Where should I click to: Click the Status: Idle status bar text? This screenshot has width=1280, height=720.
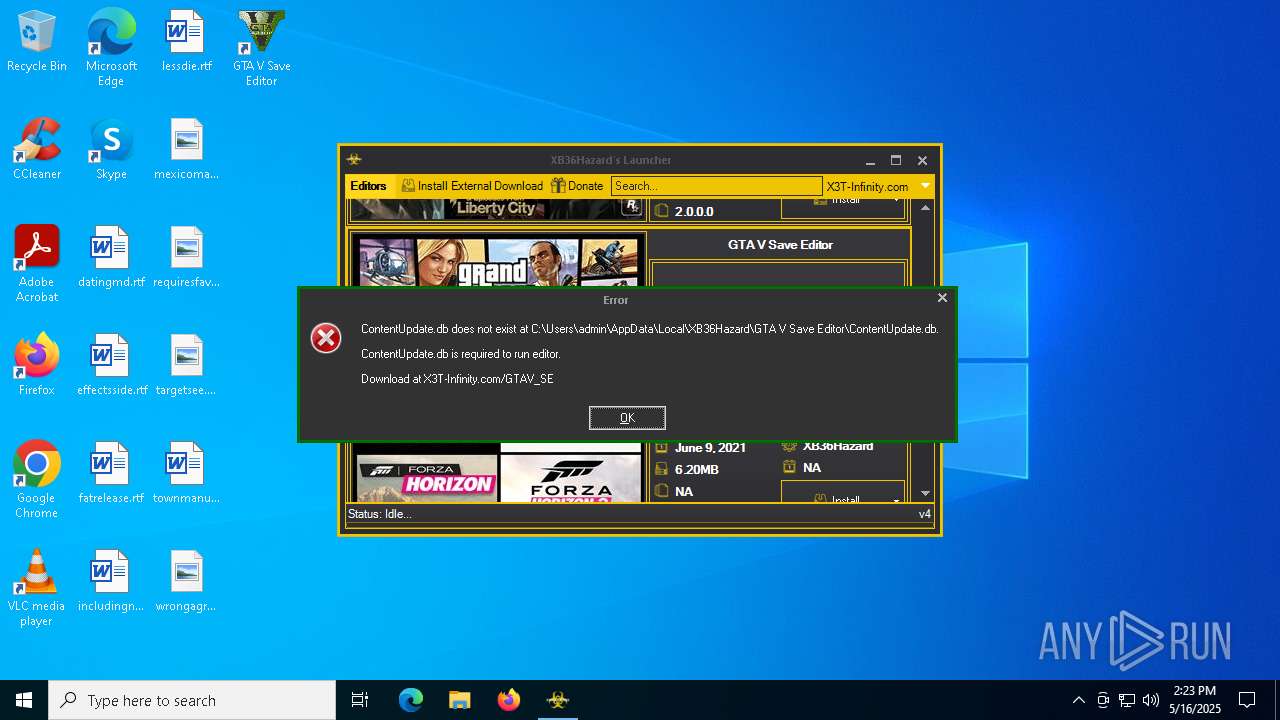click(379, 514)
